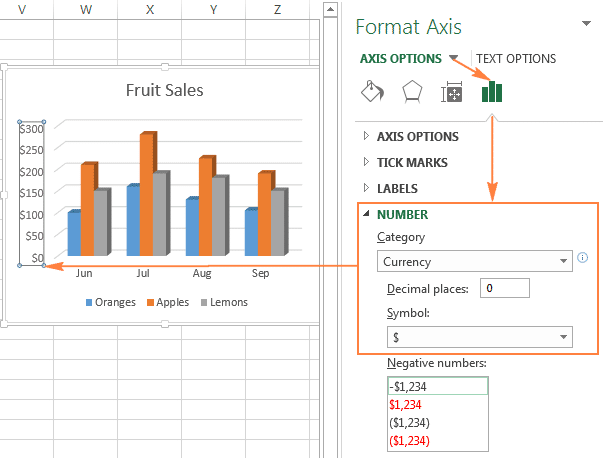Click the Decimal places input field
The width and height of the screenshot is (603, 458).
504,289
